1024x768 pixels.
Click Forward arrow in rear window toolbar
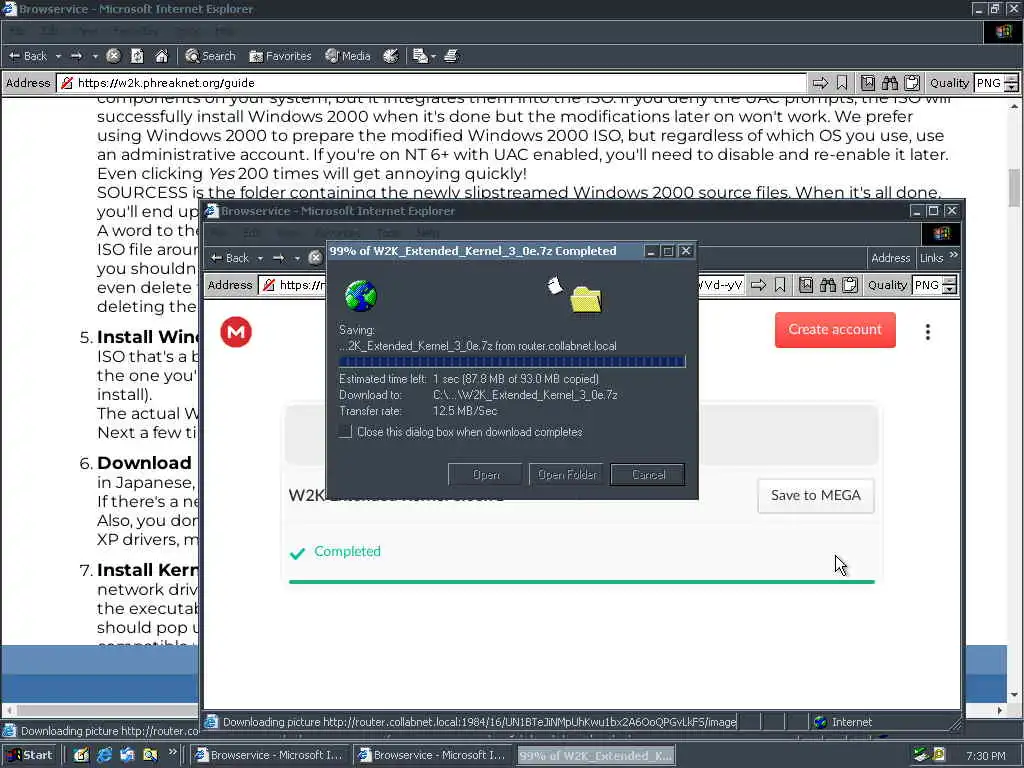[76, 56]
